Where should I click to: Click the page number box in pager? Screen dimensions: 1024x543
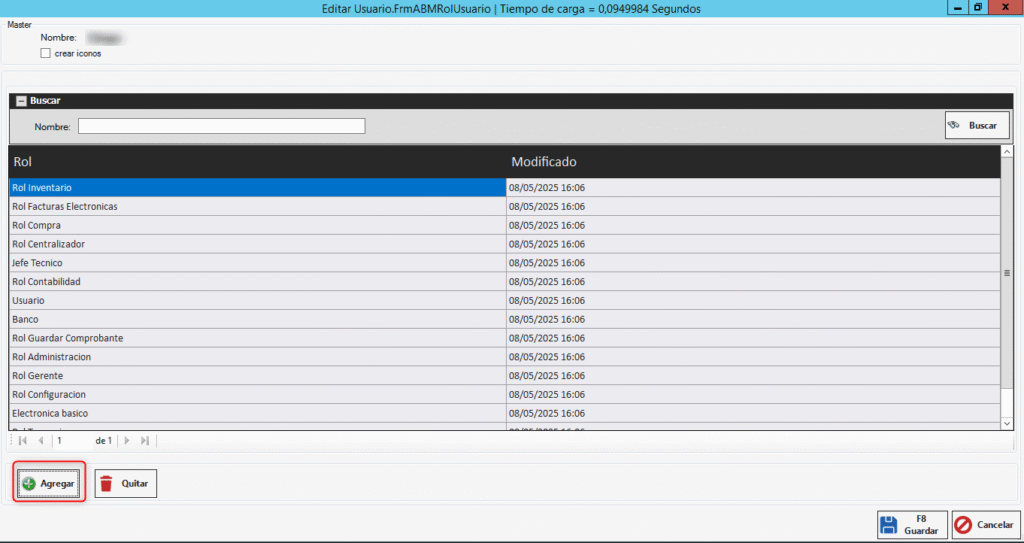coord(72,440)
